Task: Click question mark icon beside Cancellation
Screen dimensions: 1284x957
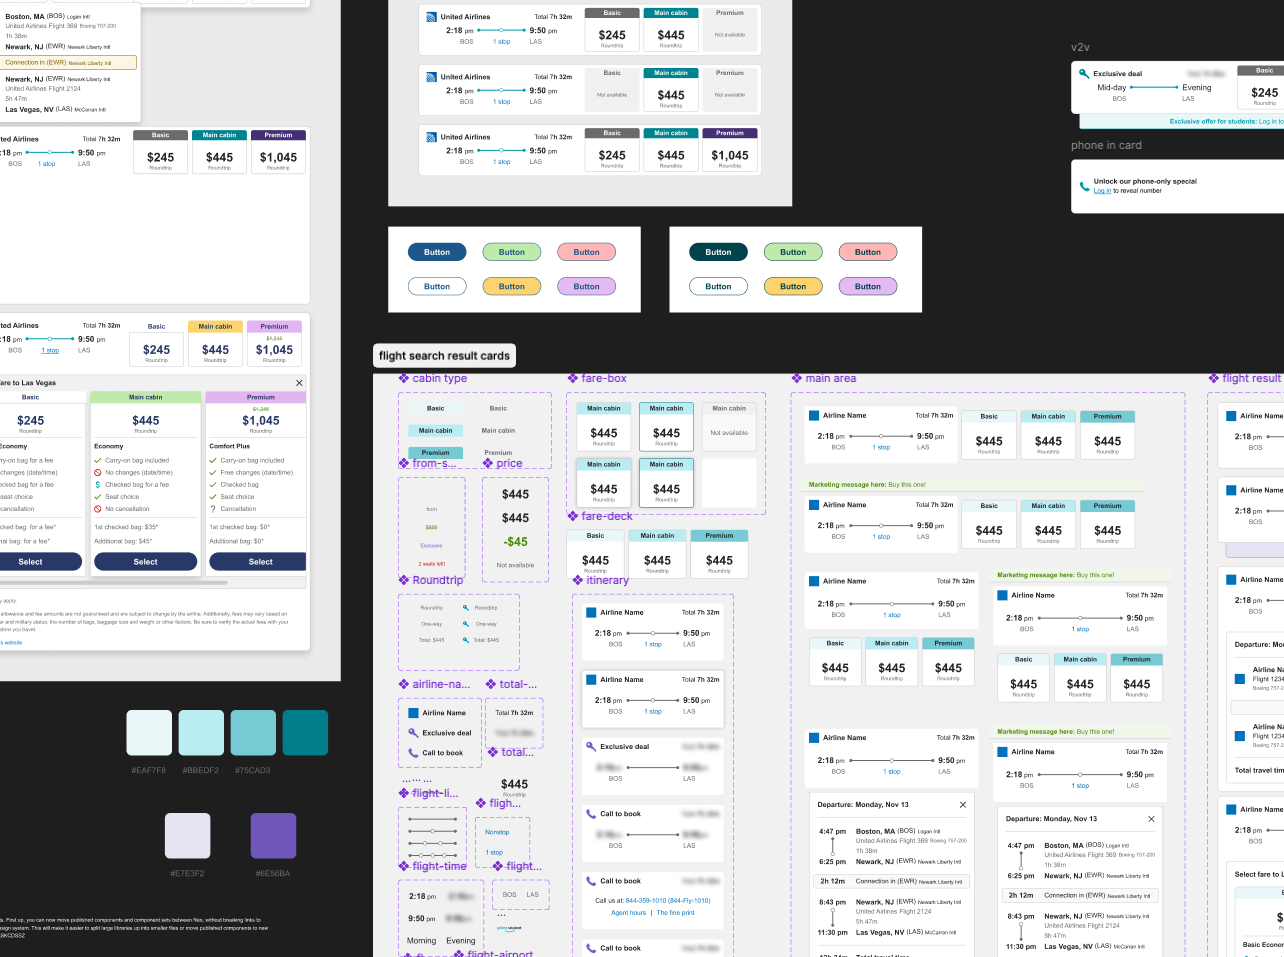Action: click(x=213, y=508)
